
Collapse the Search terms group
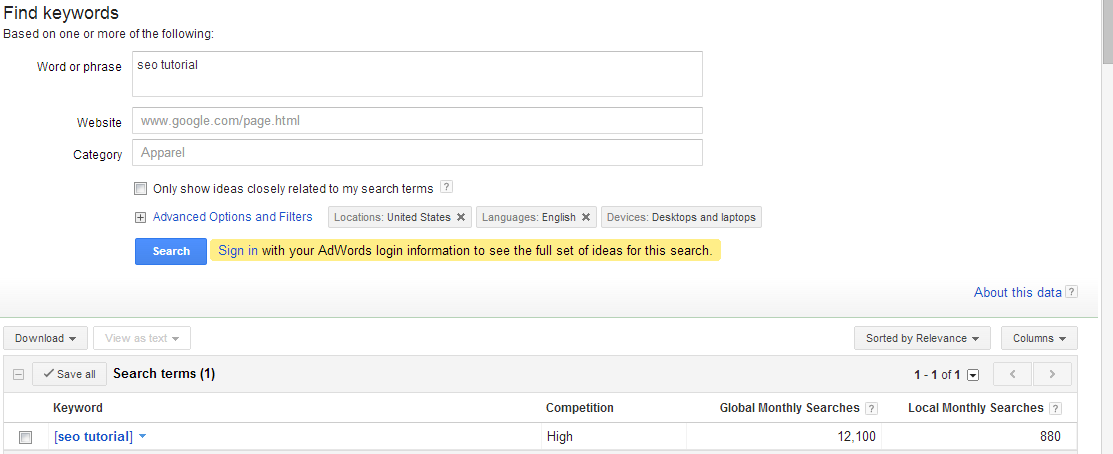point(18,374)
